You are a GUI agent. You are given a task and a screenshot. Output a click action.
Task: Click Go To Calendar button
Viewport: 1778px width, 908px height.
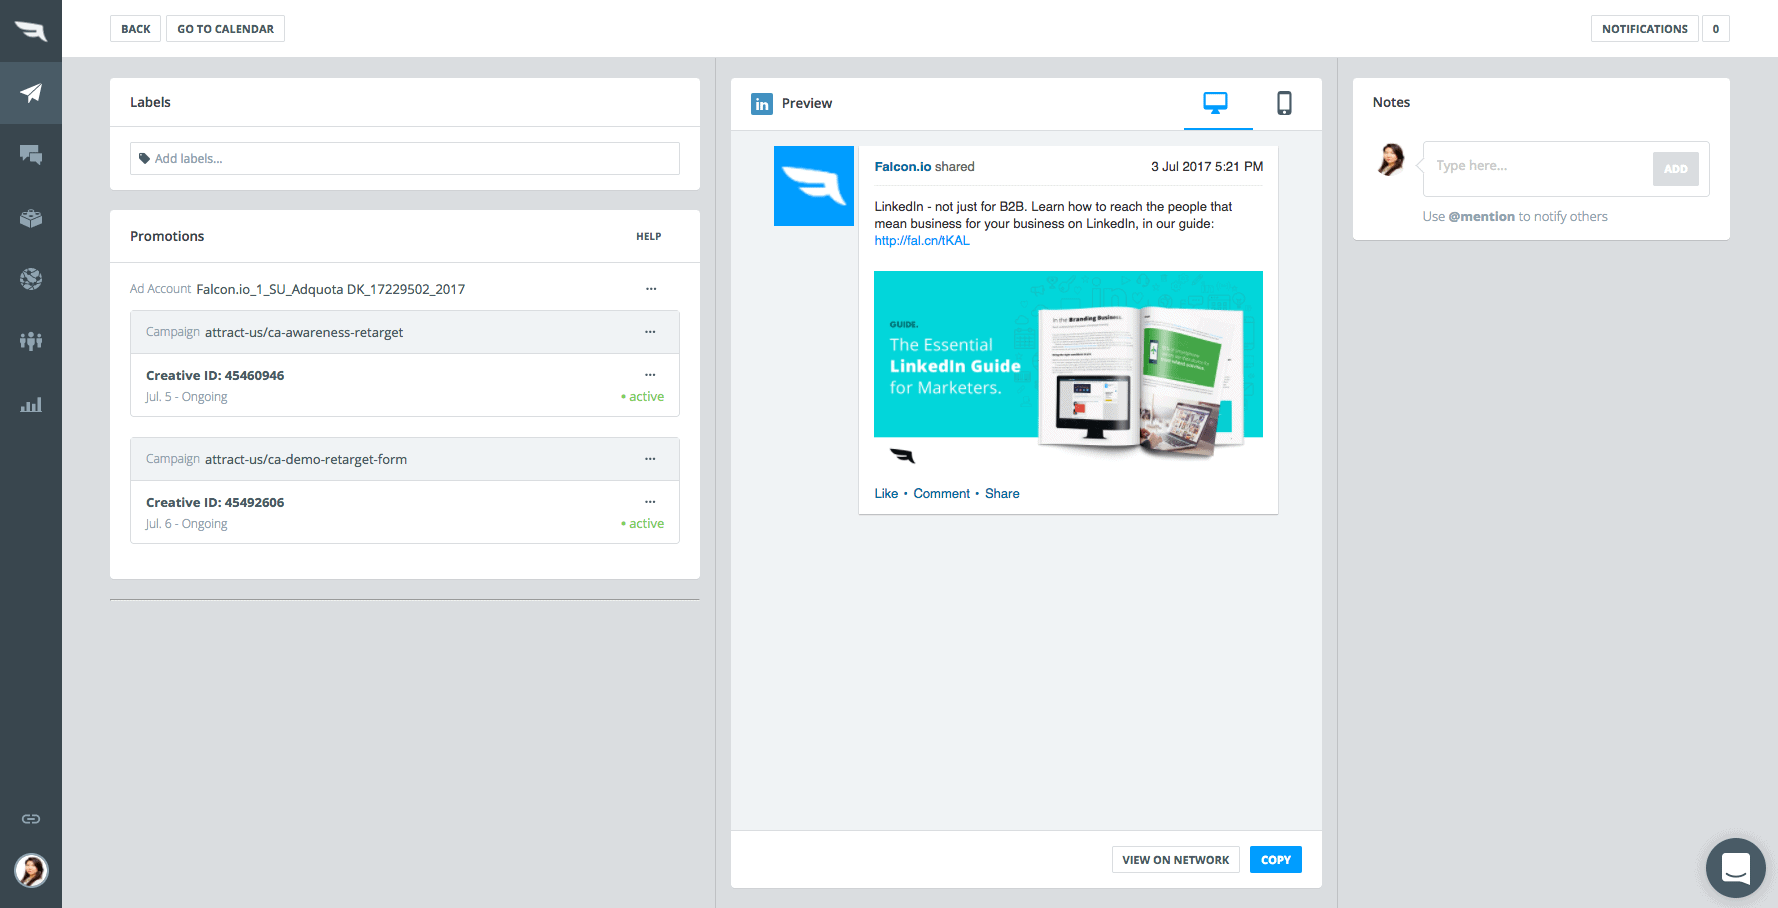point(226,29)
